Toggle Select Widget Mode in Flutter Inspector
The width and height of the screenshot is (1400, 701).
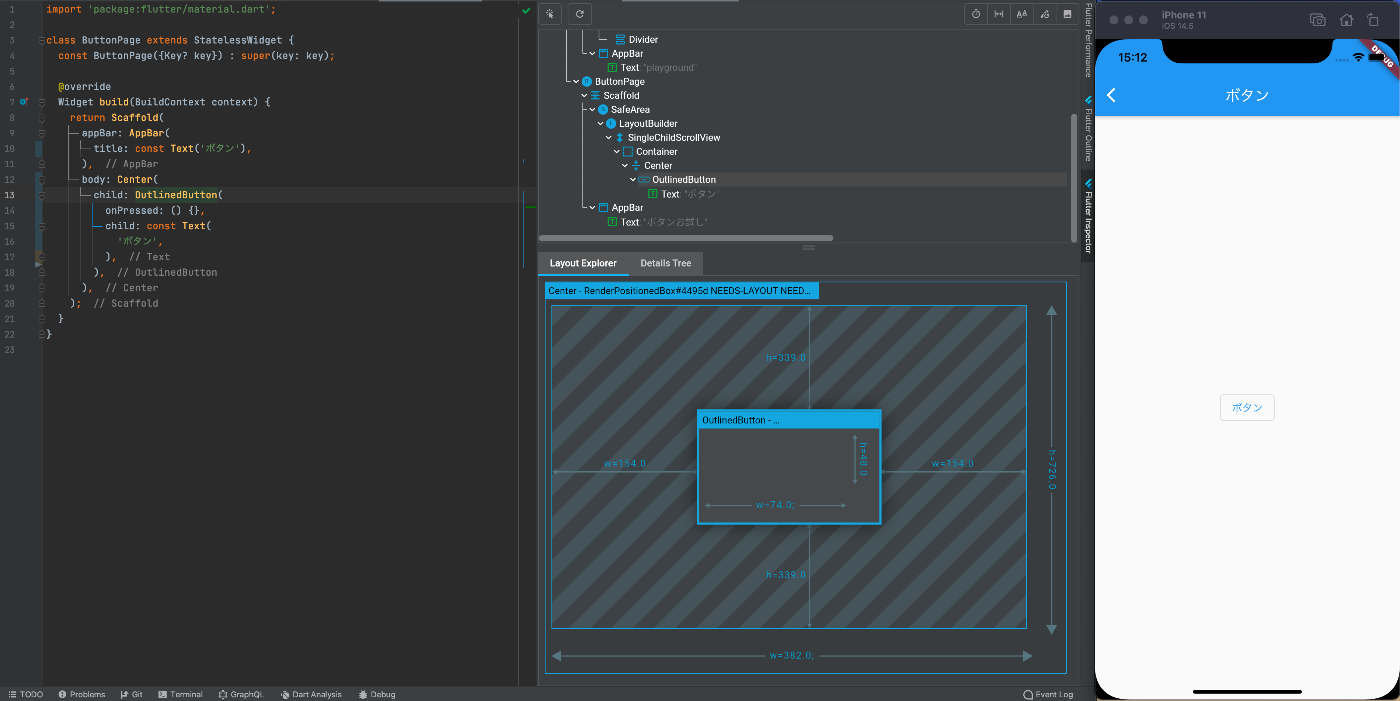(x=550, y=14)
